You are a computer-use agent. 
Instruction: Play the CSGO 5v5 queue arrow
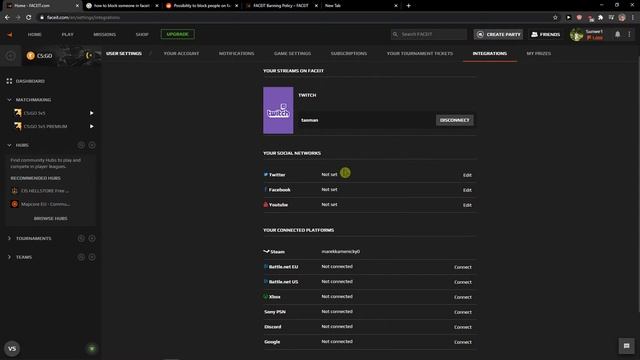coord(91,113)
